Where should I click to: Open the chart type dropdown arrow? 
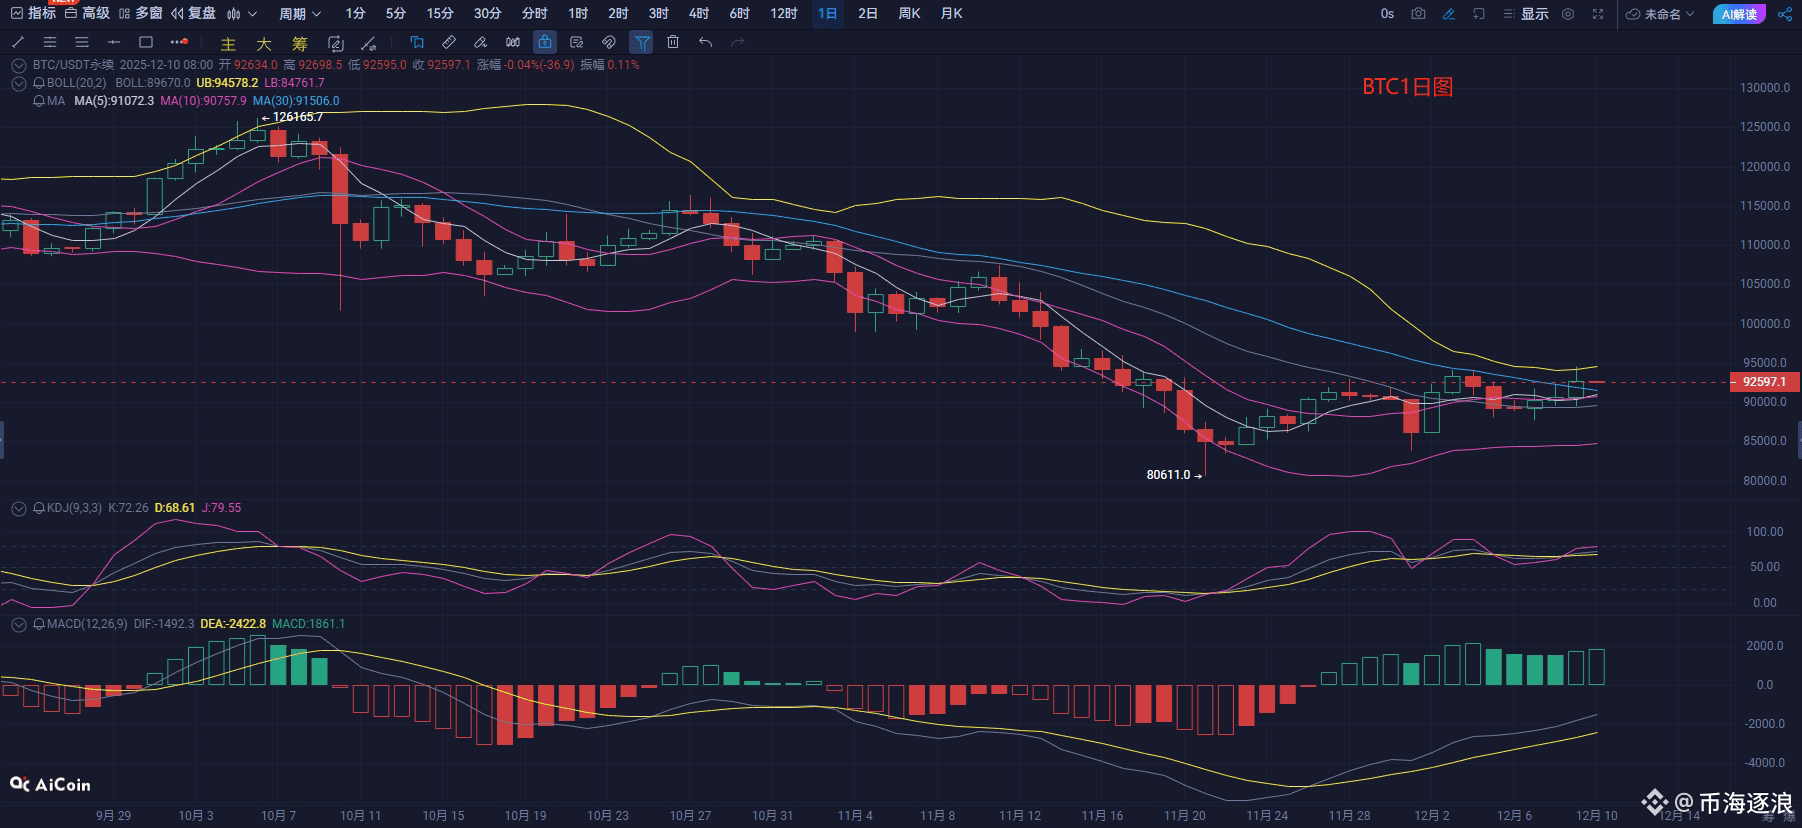point(252,14)
